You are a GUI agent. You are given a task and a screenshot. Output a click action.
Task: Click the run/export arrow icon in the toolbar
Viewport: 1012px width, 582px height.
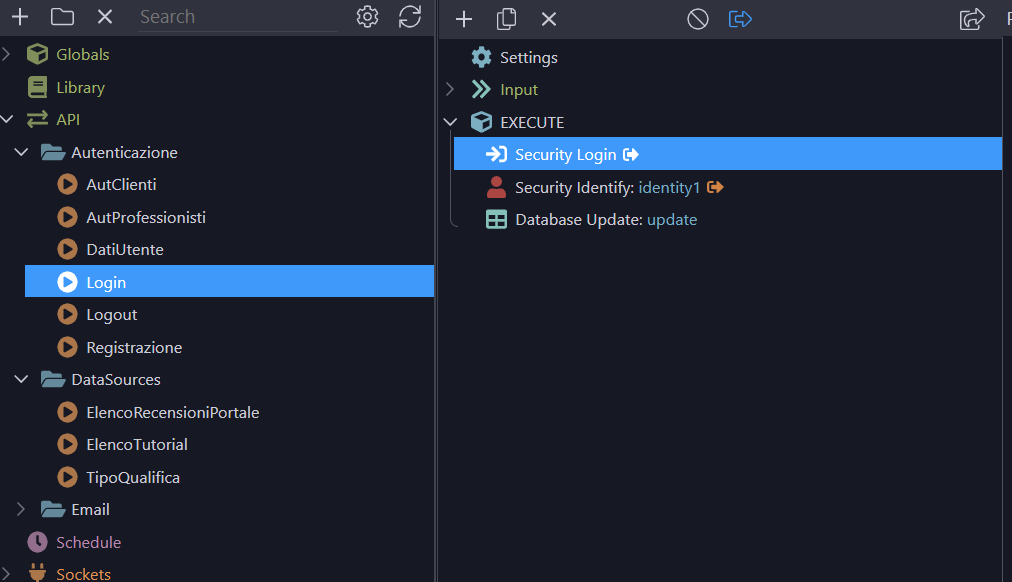pos(740,18)
